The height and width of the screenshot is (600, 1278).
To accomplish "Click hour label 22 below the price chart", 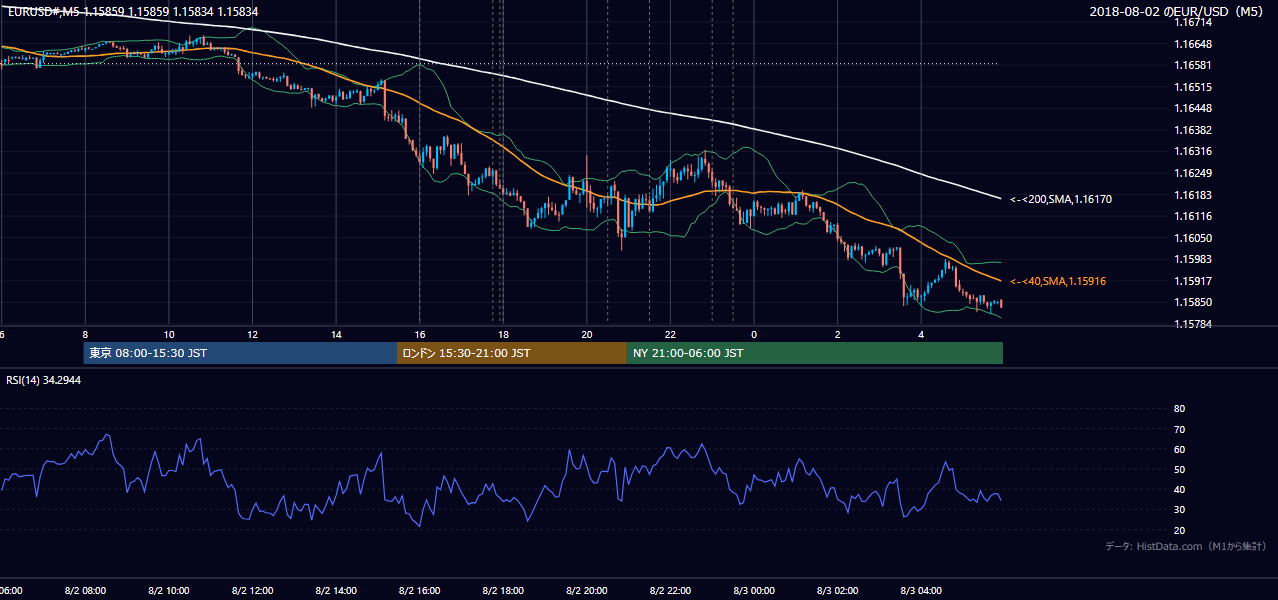I will 671,334.
